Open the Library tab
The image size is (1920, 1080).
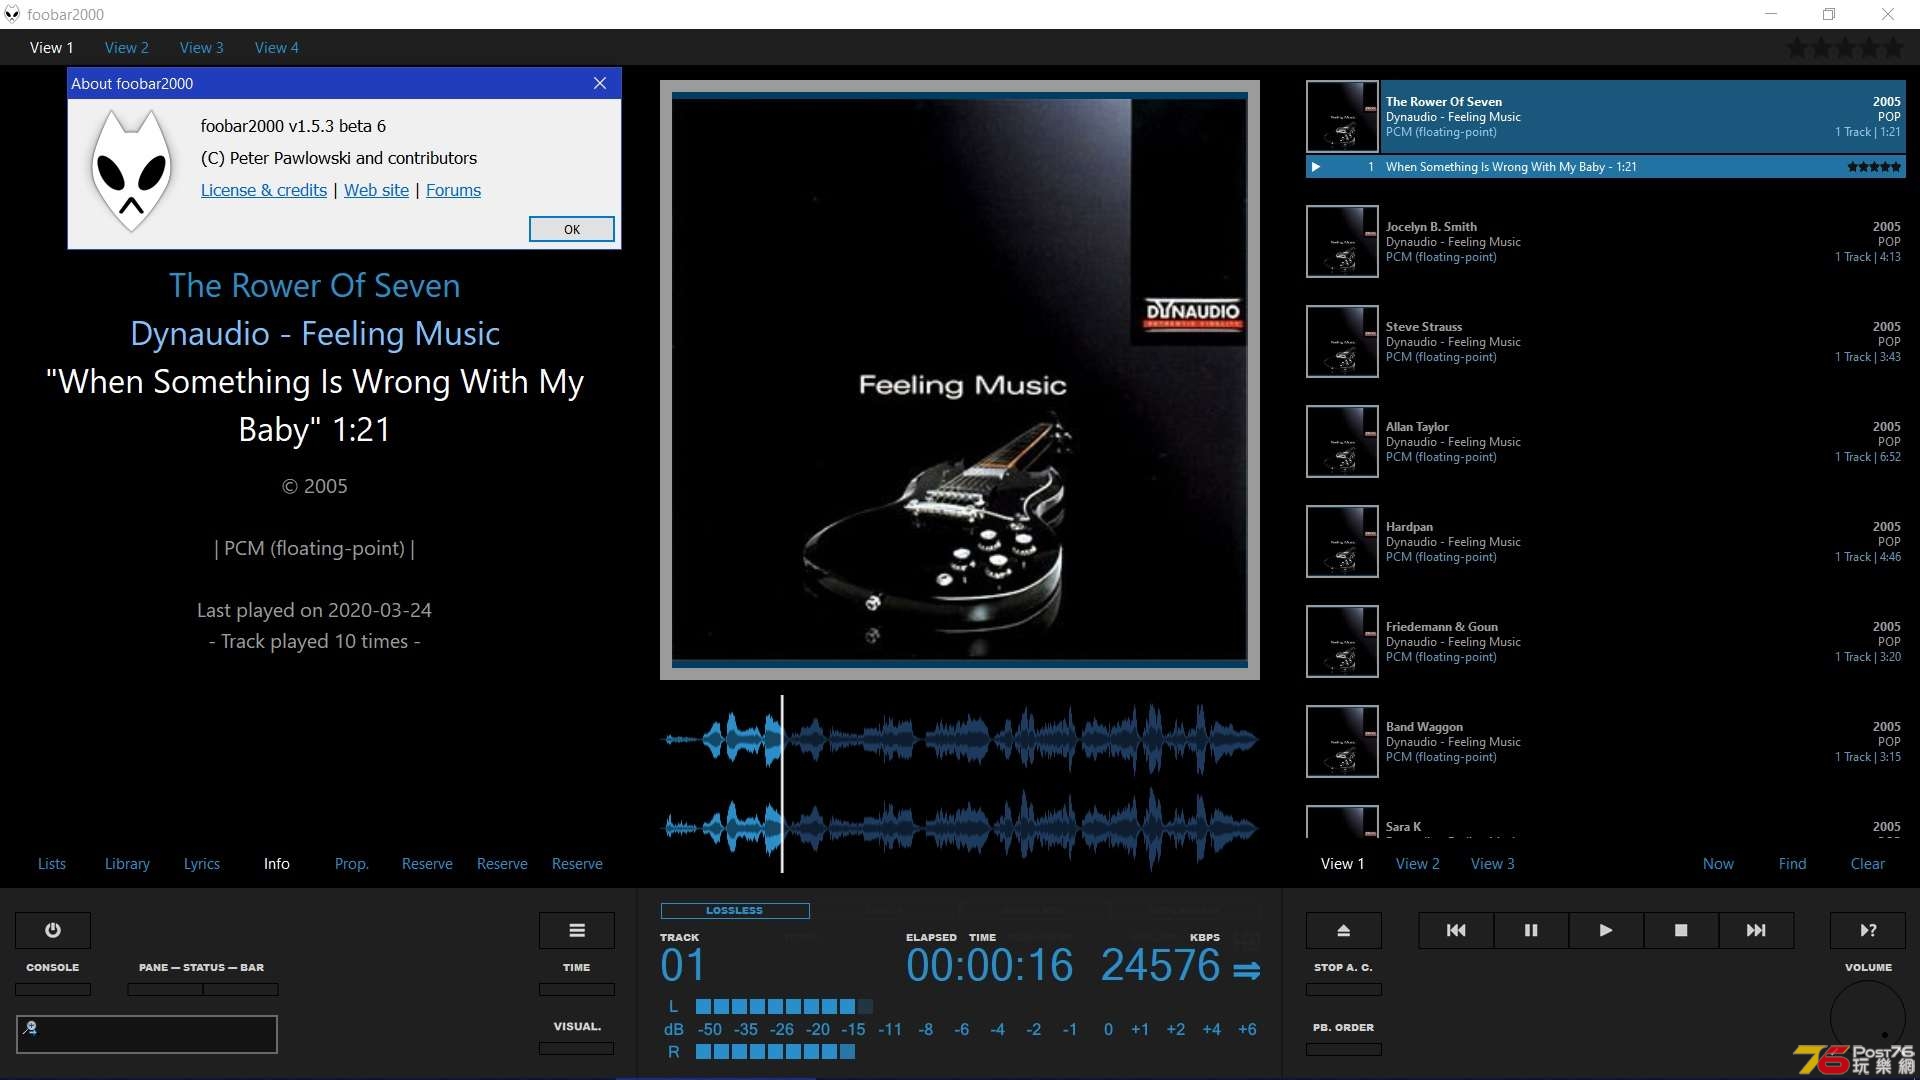point(127,864)
